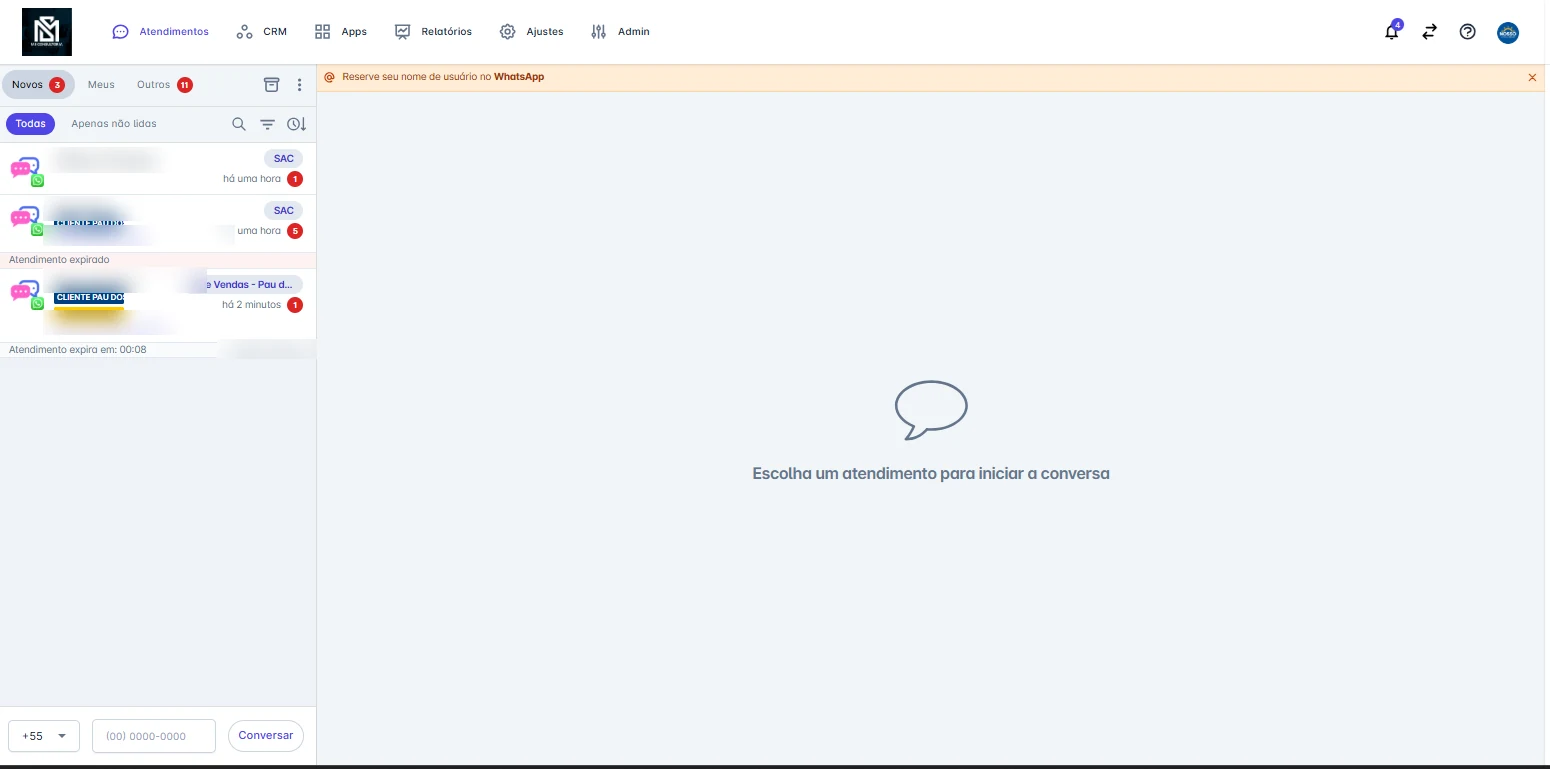
Task: Toggle sort by time icon
Action: (296, 124)
